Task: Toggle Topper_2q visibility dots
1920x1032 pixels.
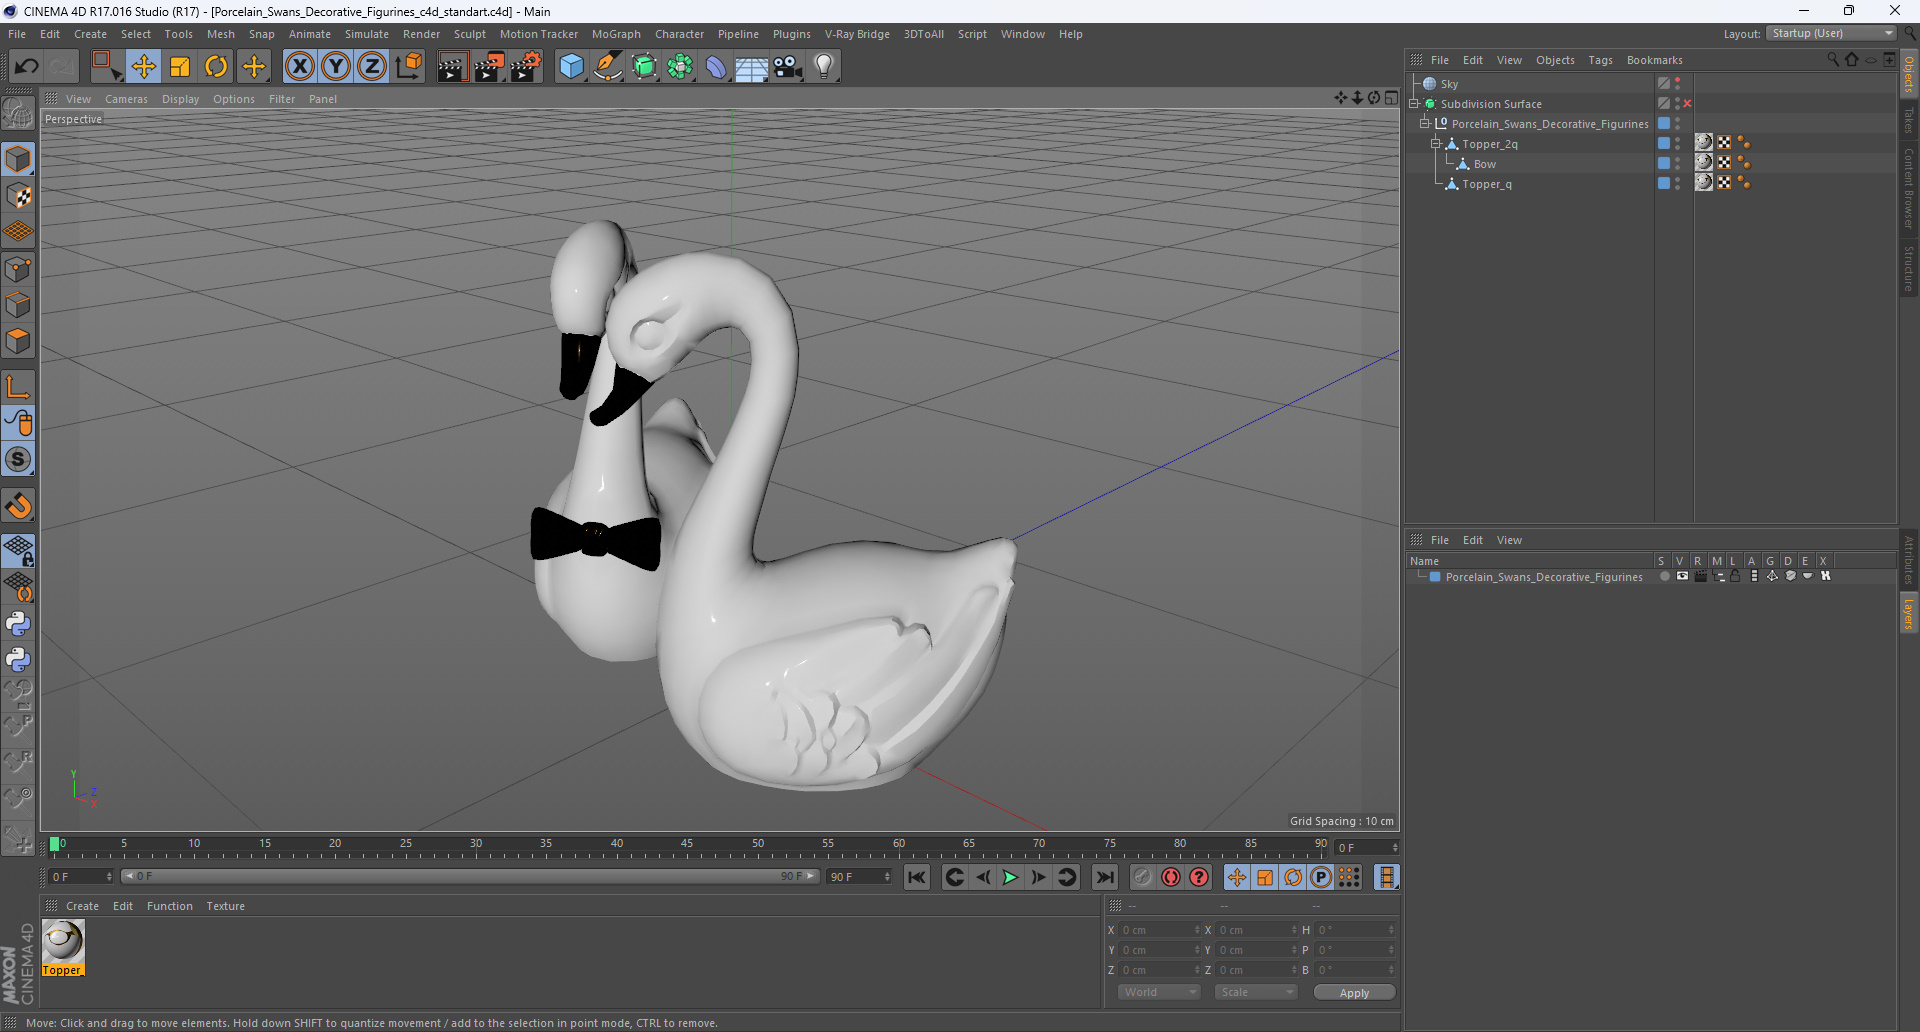Action: click(1678, 144)
